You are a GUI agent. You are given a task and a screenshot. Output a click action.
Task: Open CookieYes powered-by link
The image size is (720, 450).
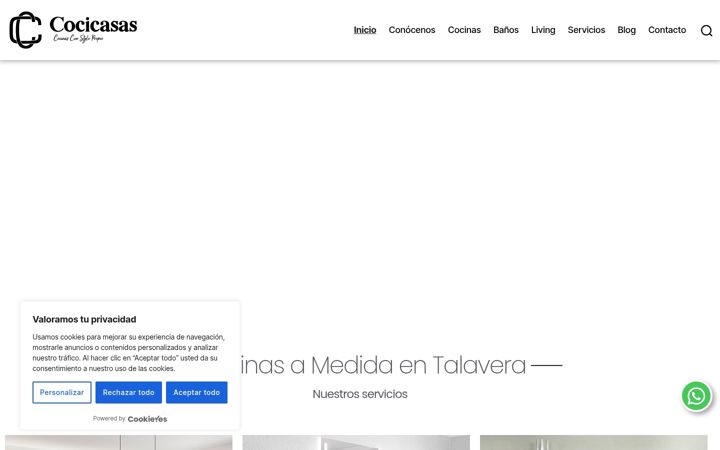pos(147,419)
